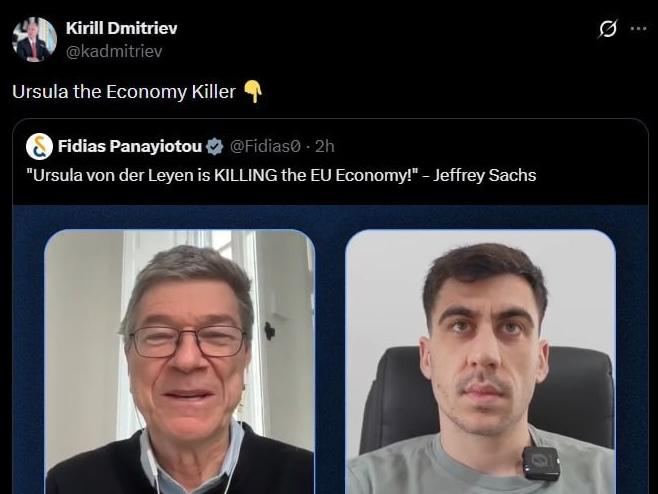Click Fidias Panayiotou's round profile logo
The height and width of the screenshot is (494, 658).
pos(39,146)
